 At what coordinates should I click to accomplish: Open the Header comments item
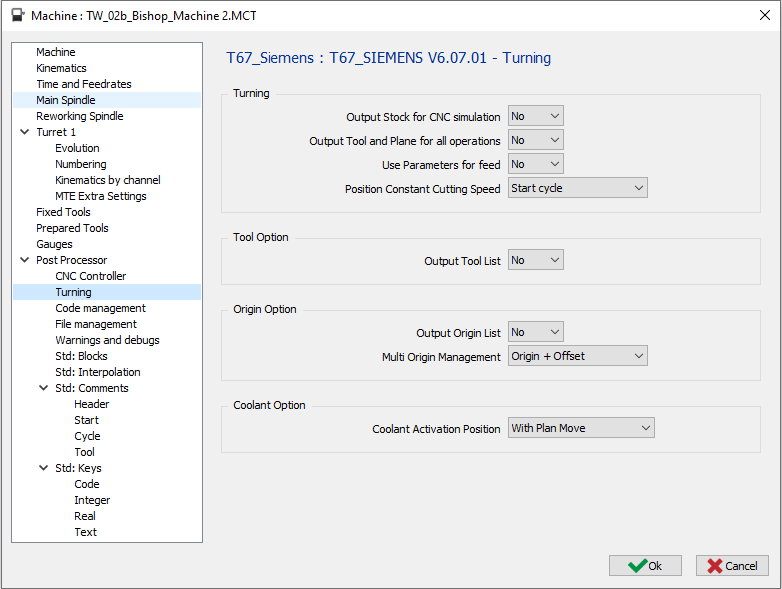point(91,404)
